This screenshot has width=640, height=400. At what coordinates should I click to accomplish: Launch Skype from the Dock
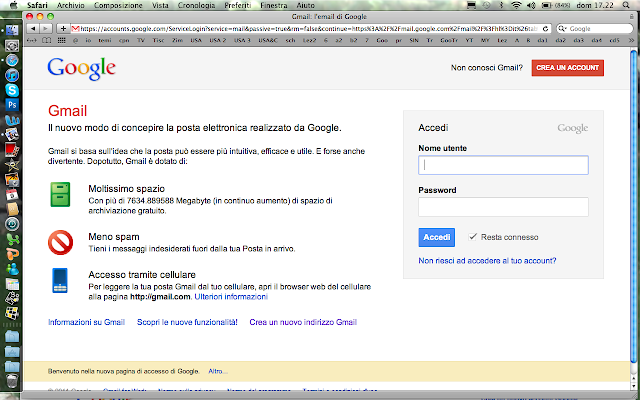pyautogui.click(x=12, y=90)
